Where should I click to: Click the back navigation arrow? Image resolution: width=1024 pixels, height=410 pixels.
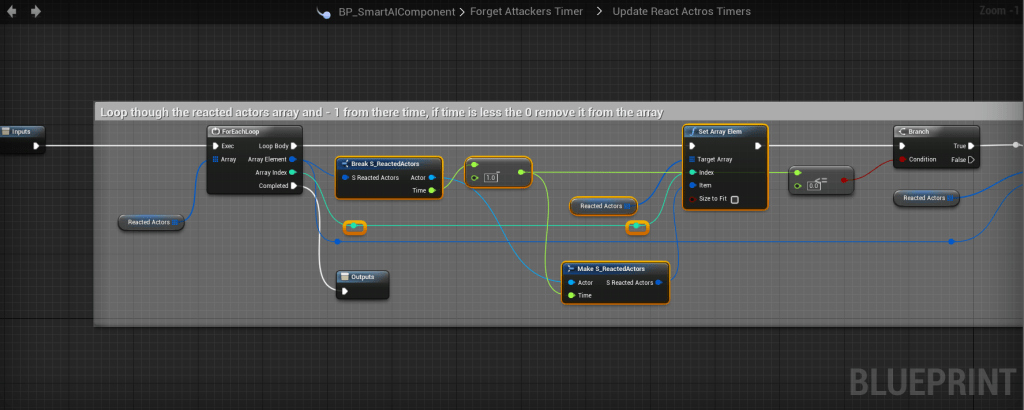coord(13,12)
